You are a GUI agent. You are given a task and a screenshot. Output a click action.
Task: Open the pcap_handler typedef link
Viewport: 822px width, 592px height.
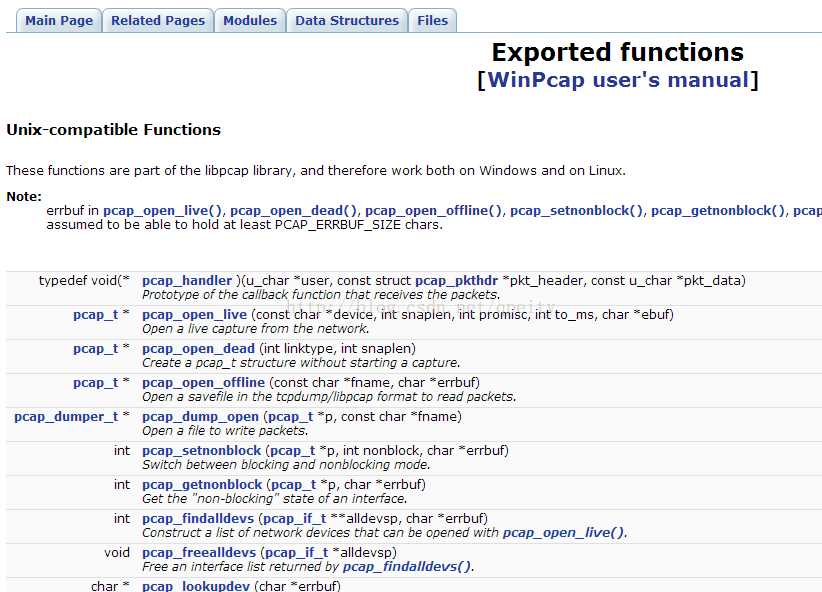pyautogui.click(x=187, y=281)
